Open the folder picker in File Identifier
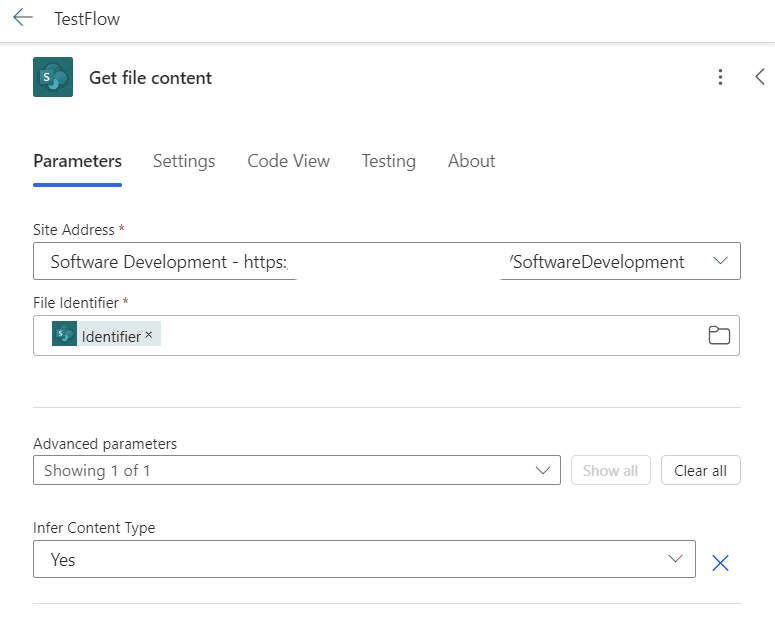The width and height of the screenshot is (775, 626). (719, 335)
